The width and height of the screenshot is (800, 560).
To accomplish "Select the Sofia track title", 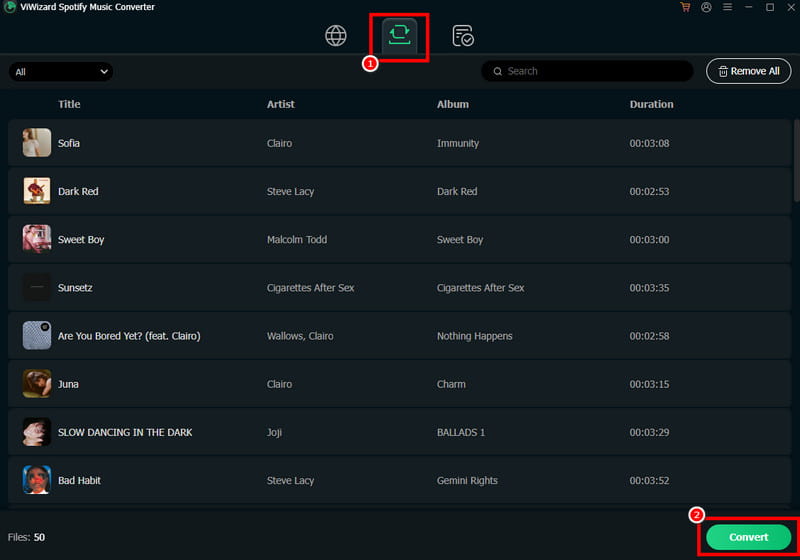I will click(69, 143).
